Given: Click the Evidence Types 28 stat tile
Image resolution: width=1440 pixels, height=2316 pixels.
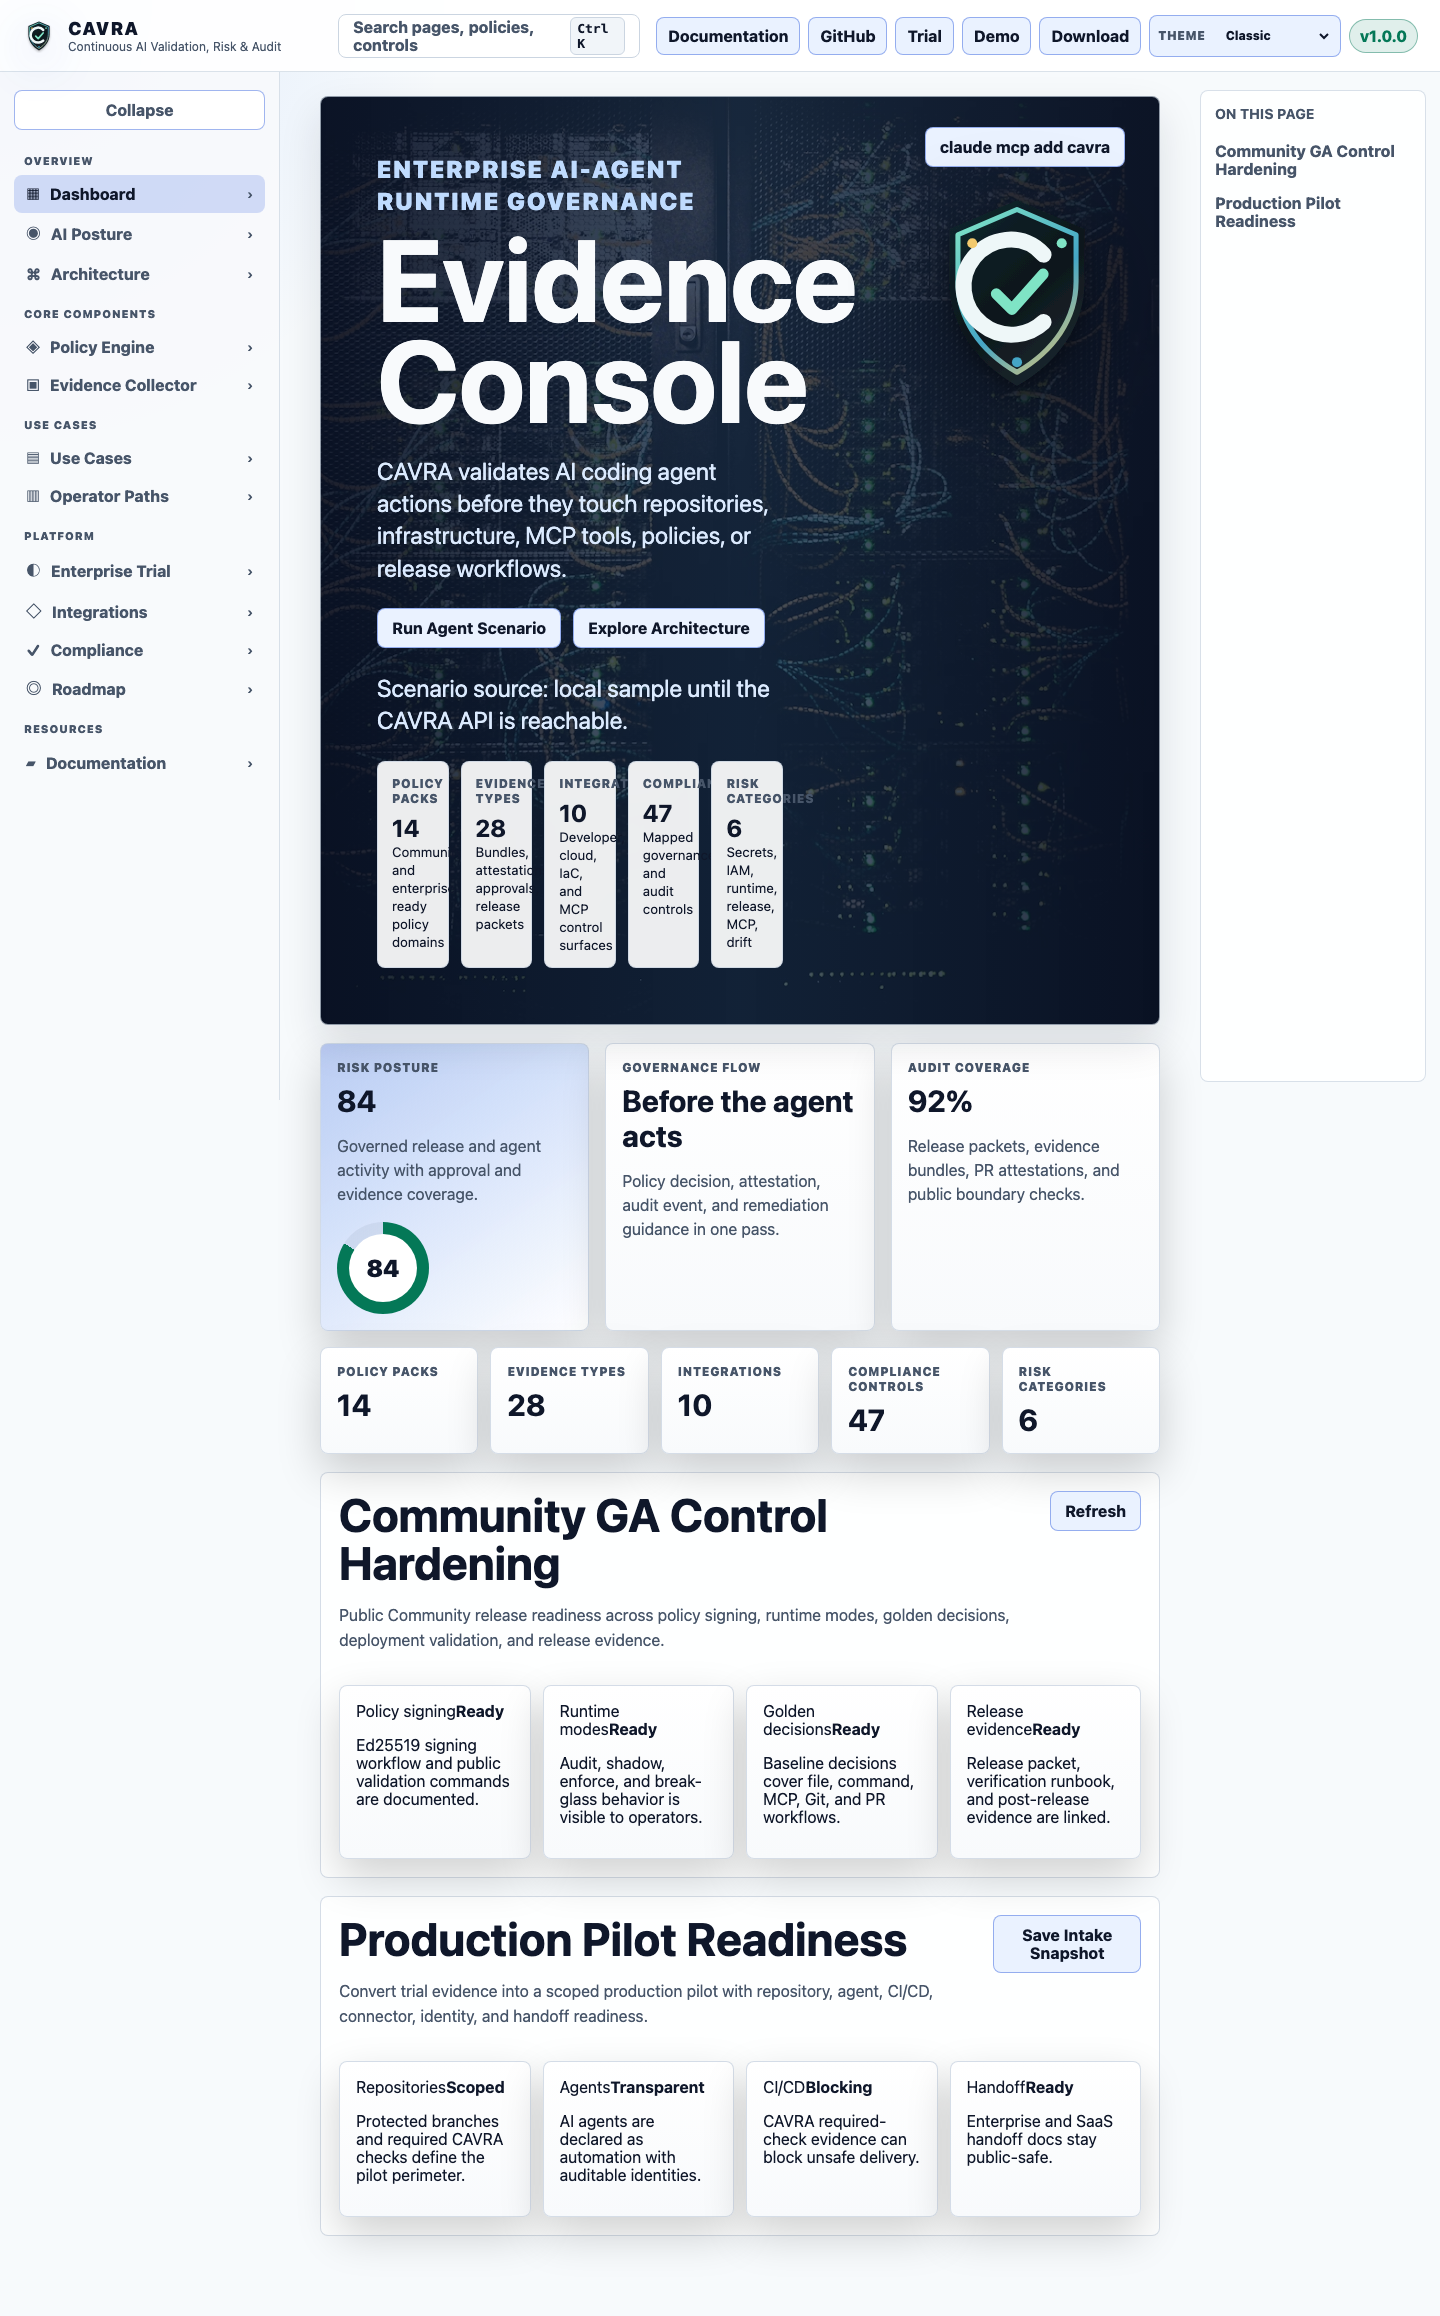Looking at the screenshot, I should tap(569, 1400).
